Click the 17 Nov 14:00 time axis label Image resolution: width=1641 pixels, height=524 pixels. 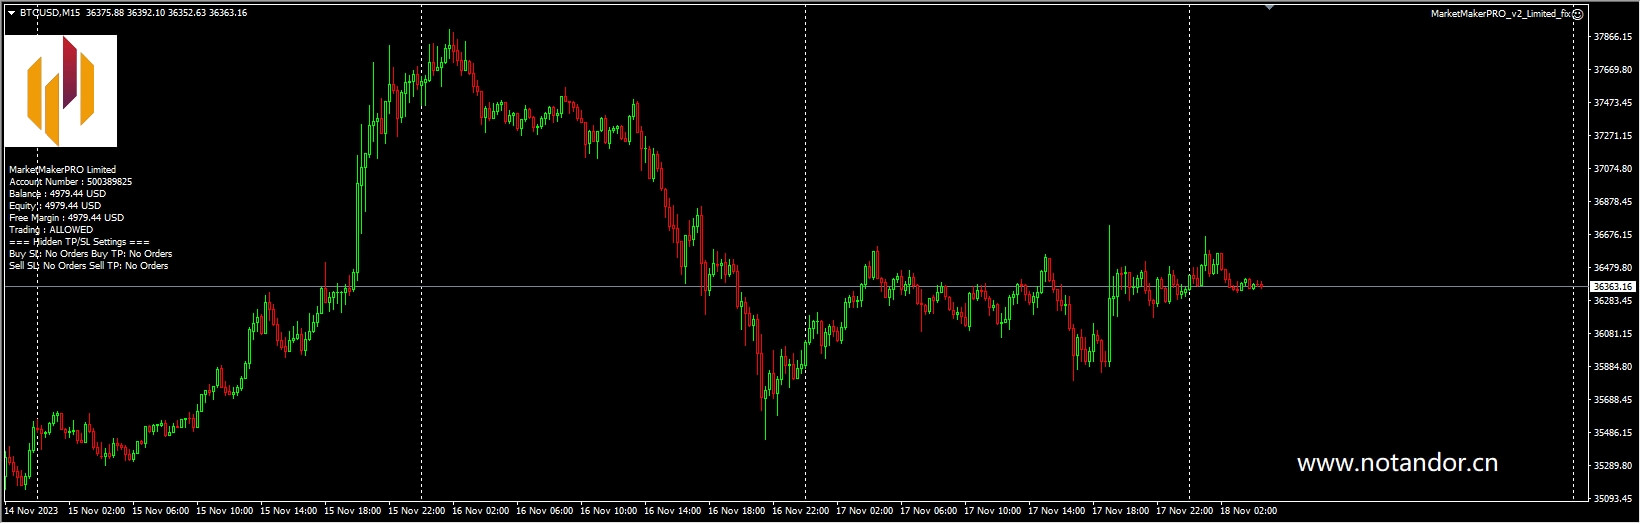(1057, 511)
